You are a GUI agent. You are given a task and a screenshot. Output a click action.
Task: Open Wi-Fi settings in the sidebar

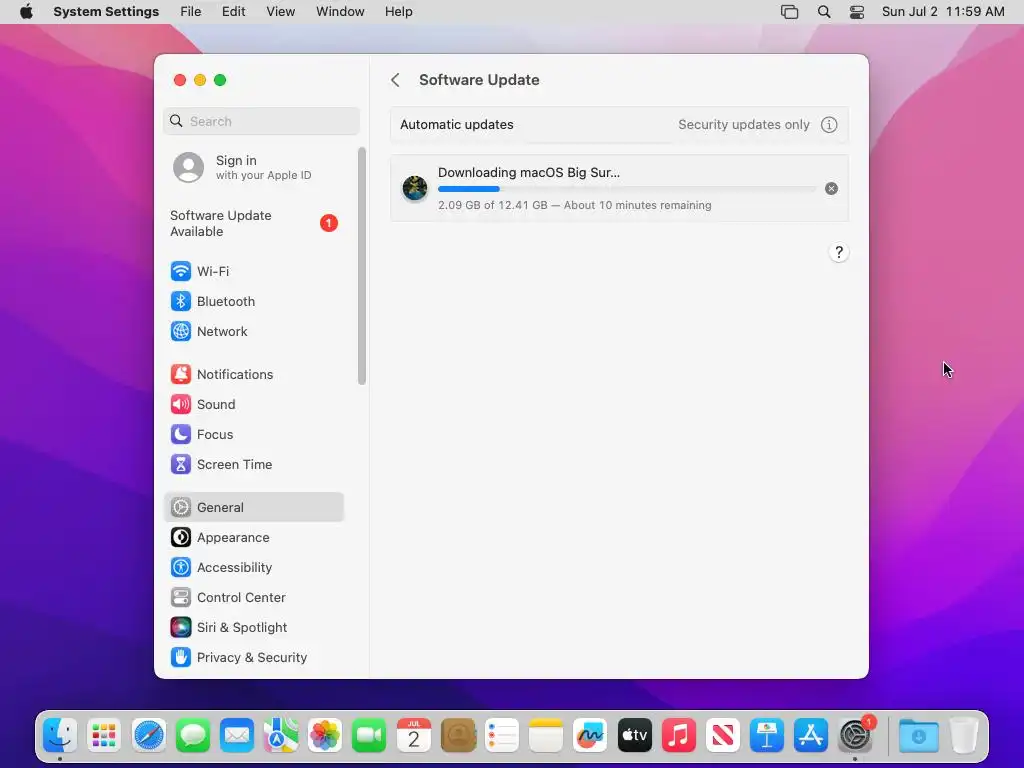pos(253,271)
